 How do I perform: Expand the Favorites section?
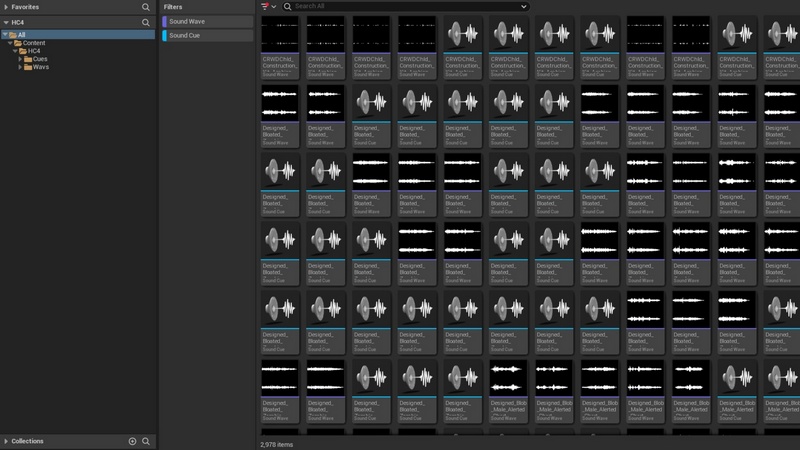(x=5, y=6)
